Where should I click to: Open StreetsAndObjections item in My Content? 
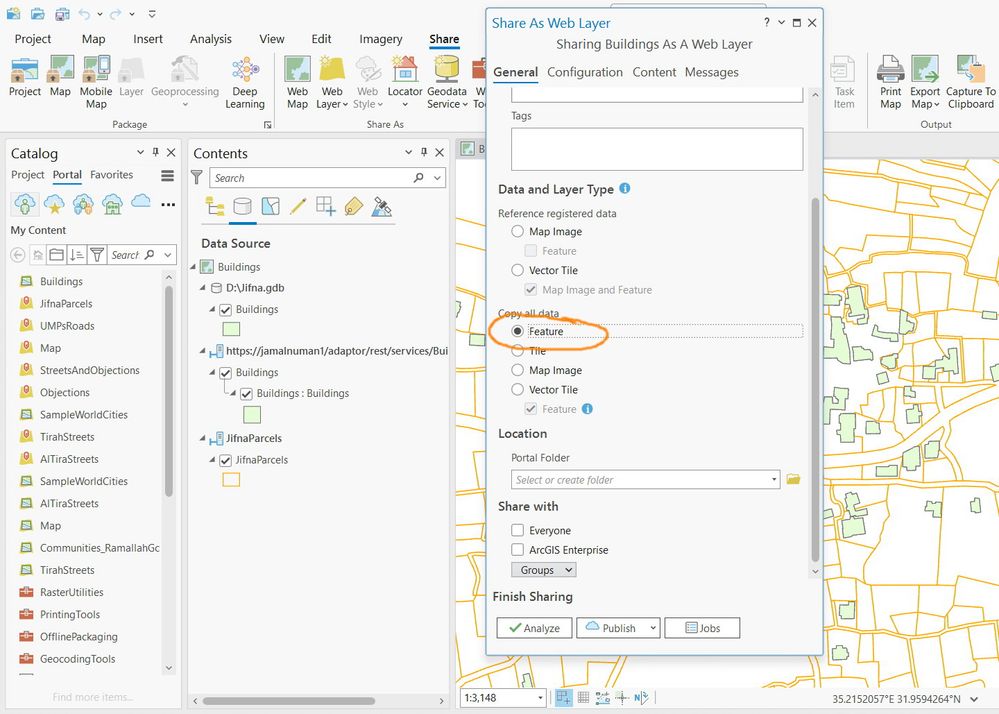(89, 370)
